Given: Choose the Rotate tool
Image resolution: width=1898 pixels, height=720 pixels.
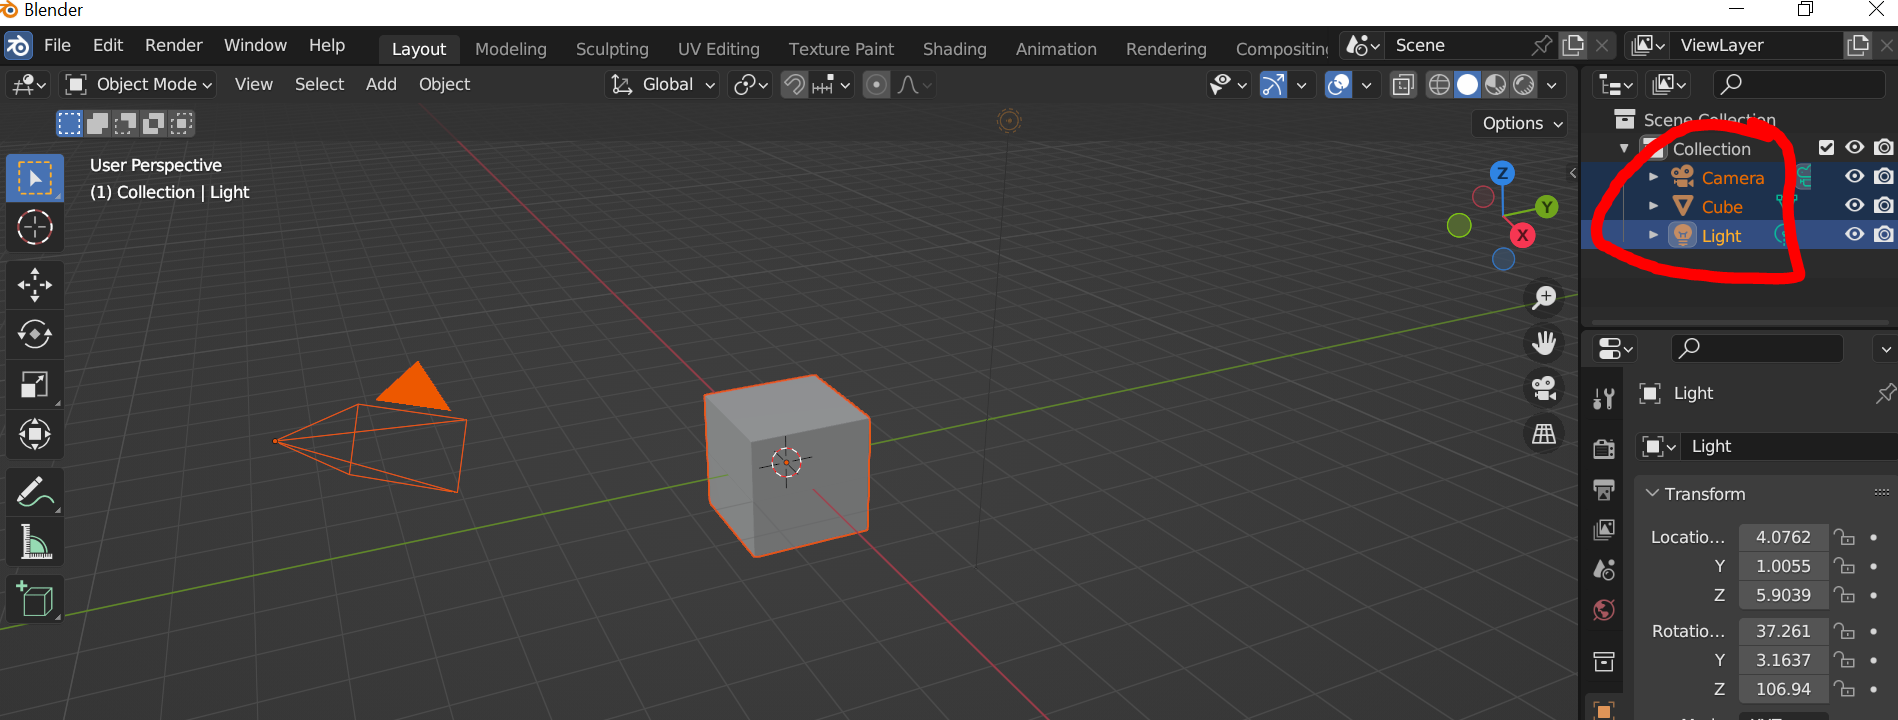Looking at the screenshot, I should point(35,334).
